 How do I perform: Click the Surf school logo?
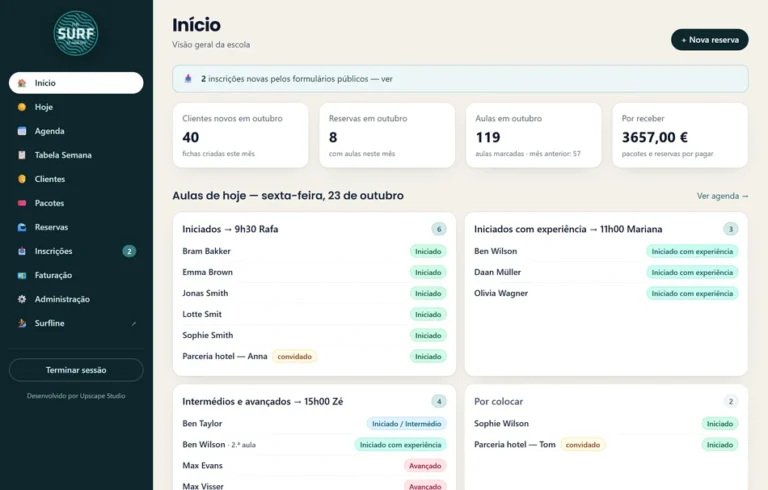[76, 33]
